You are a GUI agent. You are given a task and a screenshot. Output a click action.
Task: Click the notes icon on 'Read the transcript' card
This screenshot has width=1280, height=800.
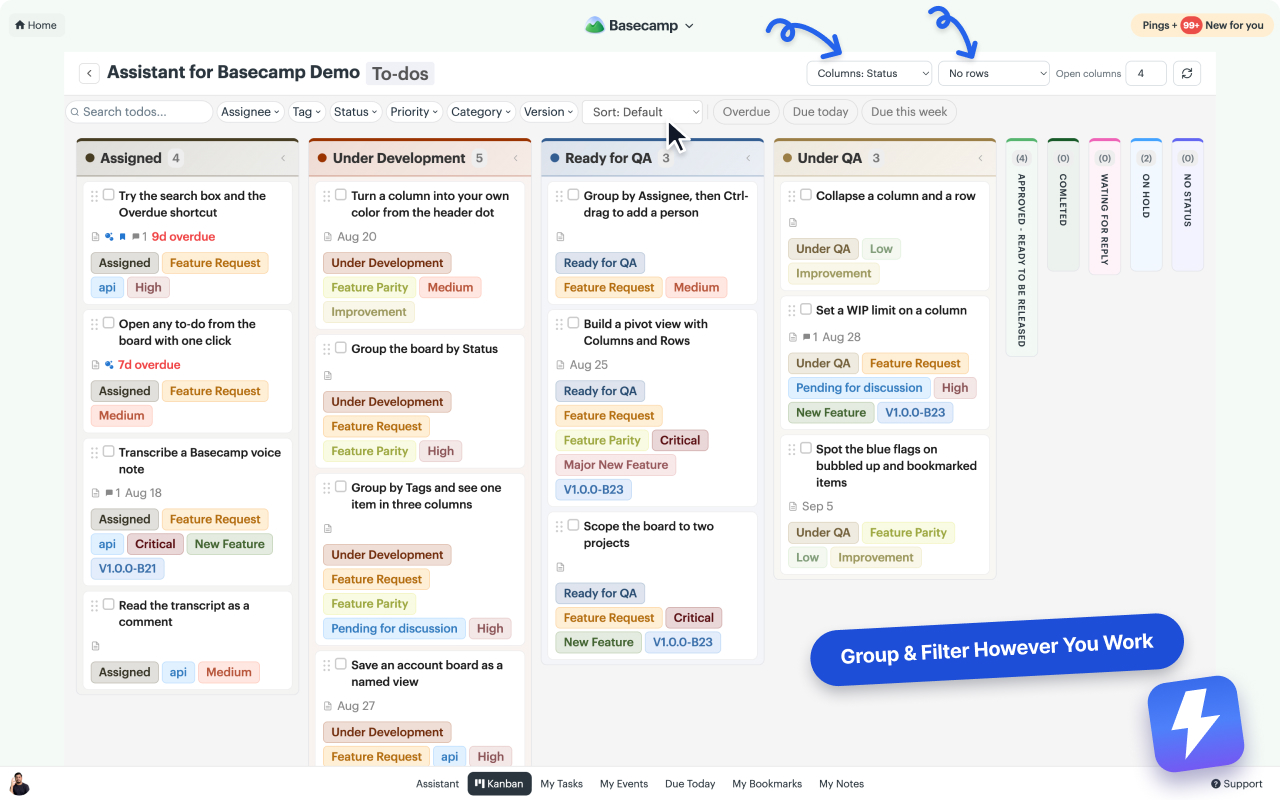pos(96,646)
